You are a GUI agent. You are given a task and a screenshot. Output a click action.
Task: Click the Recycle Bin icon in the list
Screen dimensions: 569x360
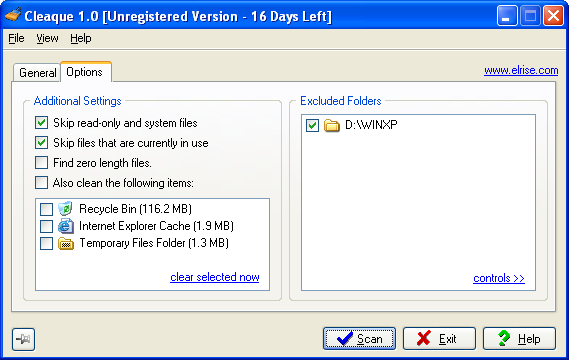coord(66,209)
